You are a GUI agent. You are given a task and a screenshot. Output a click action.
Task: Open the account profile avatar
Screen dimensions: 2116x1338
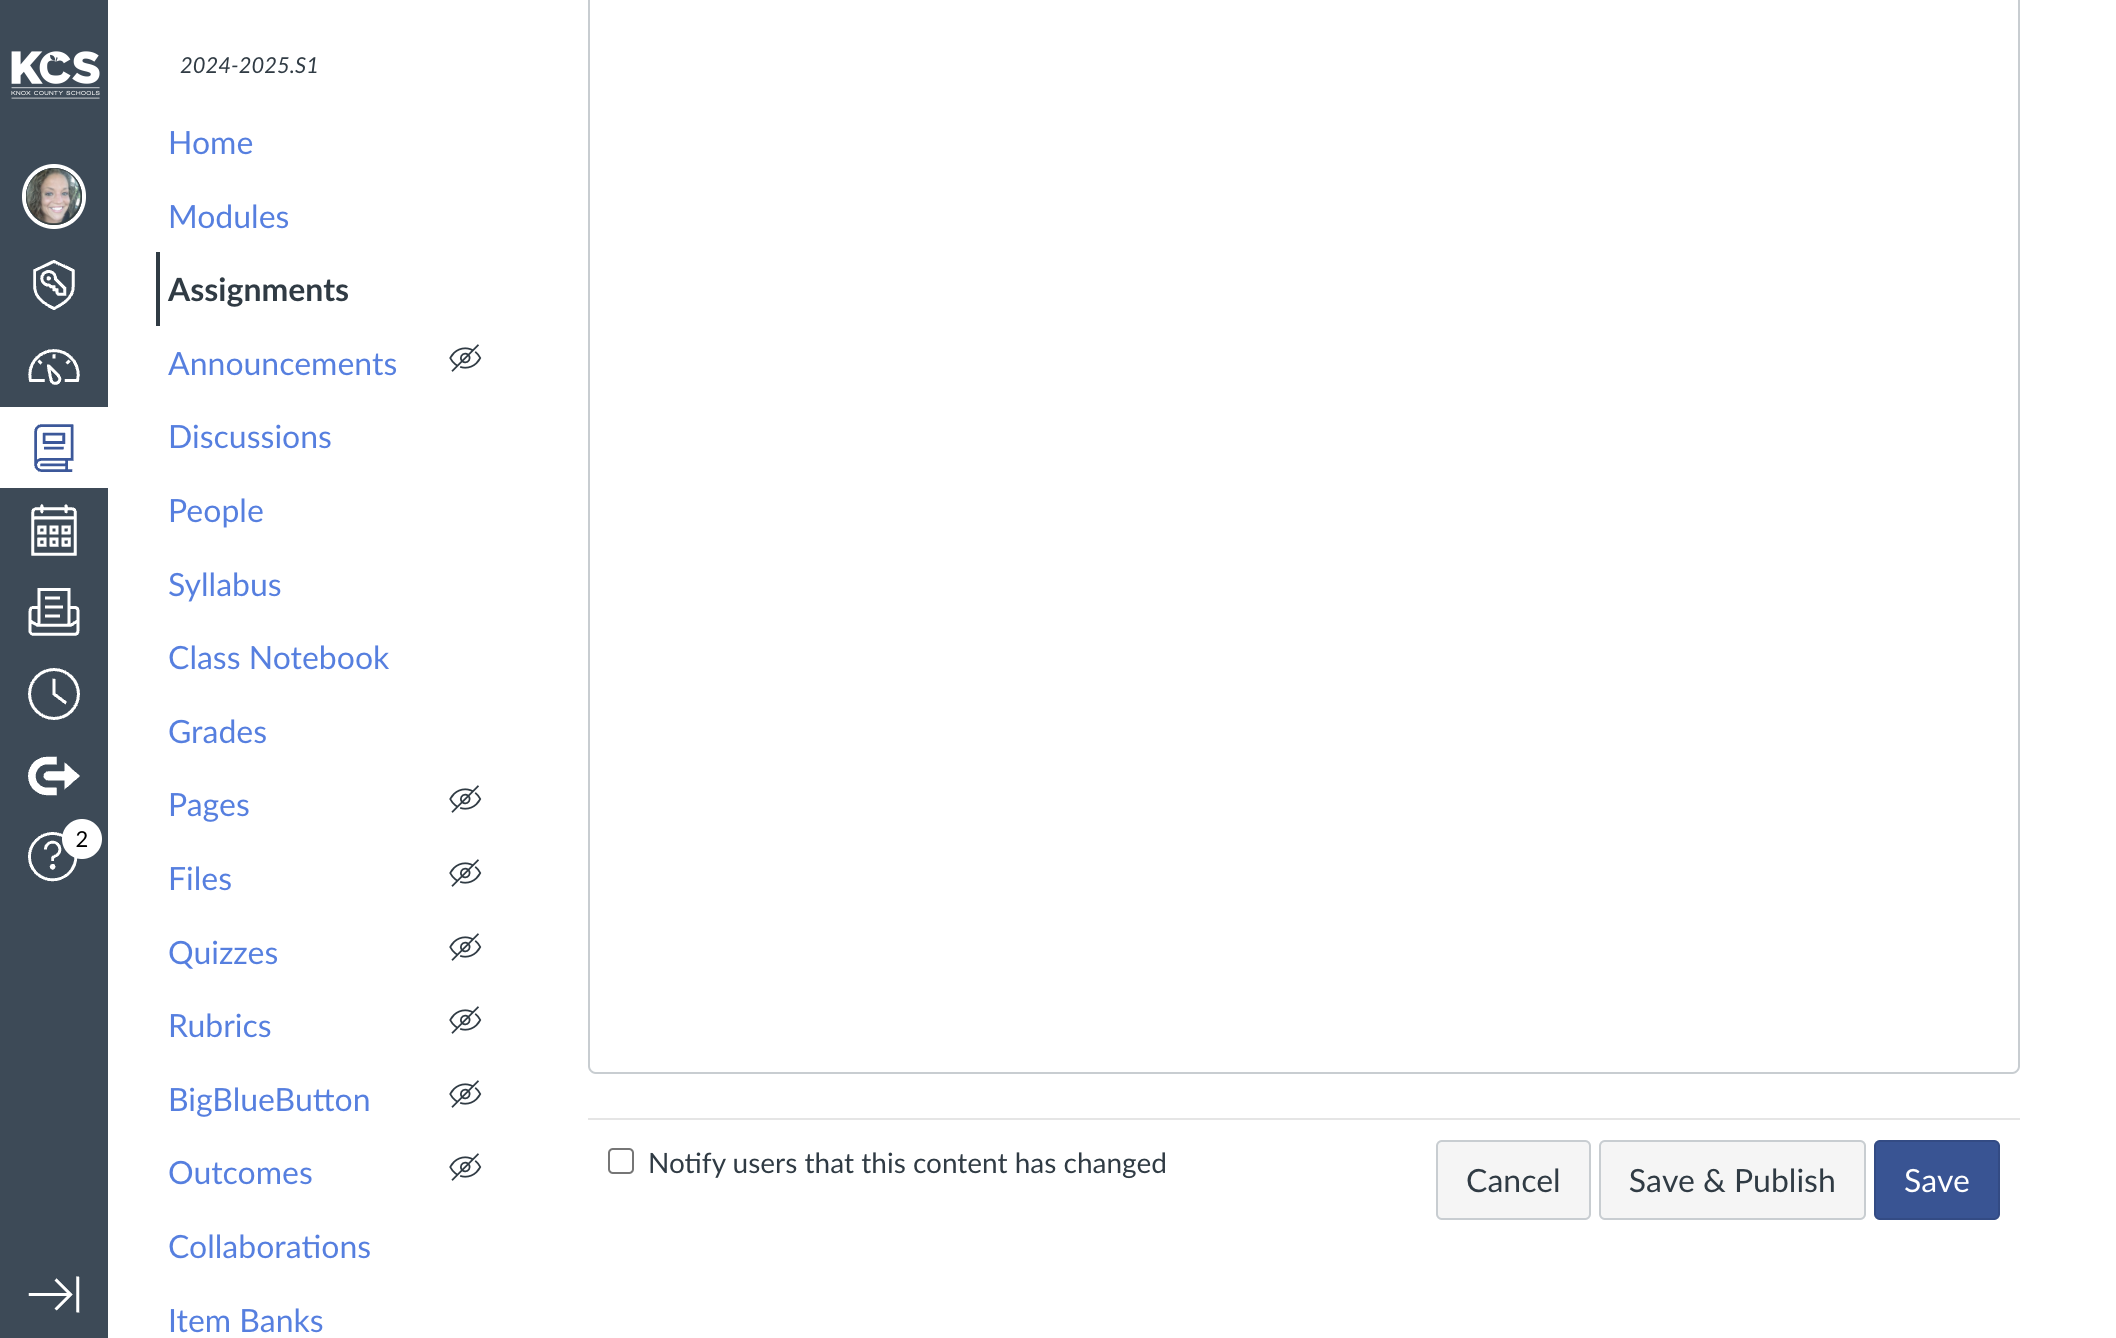click(54, 197)
